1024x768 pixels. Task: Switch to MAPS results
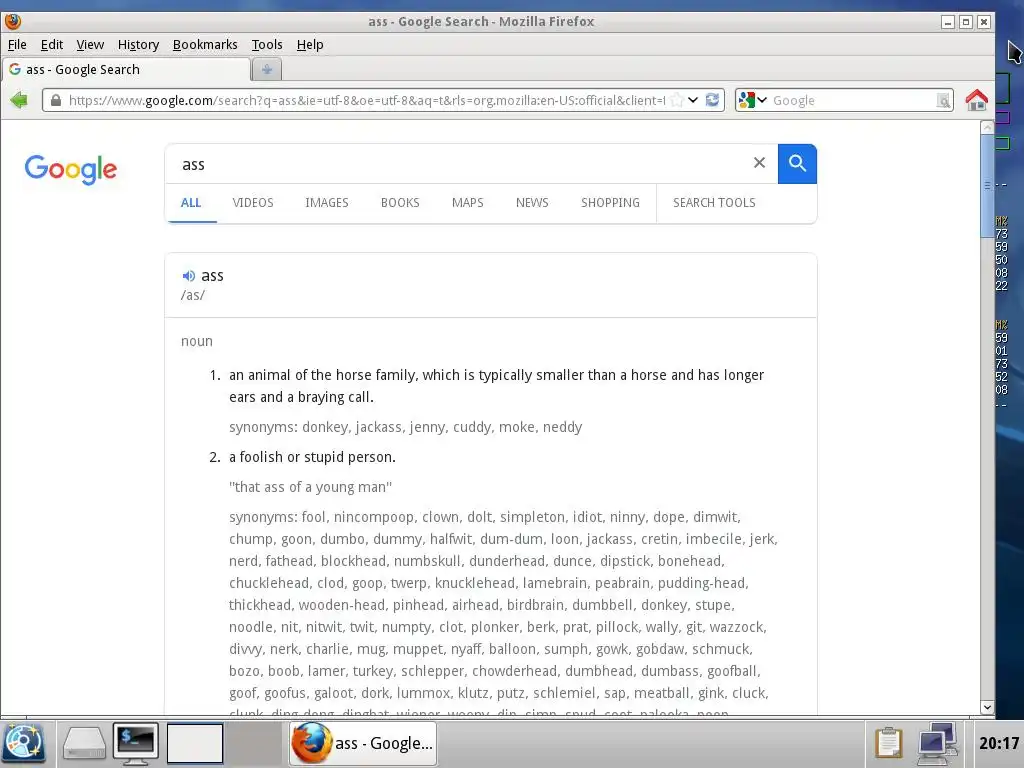tap(468, 202)
